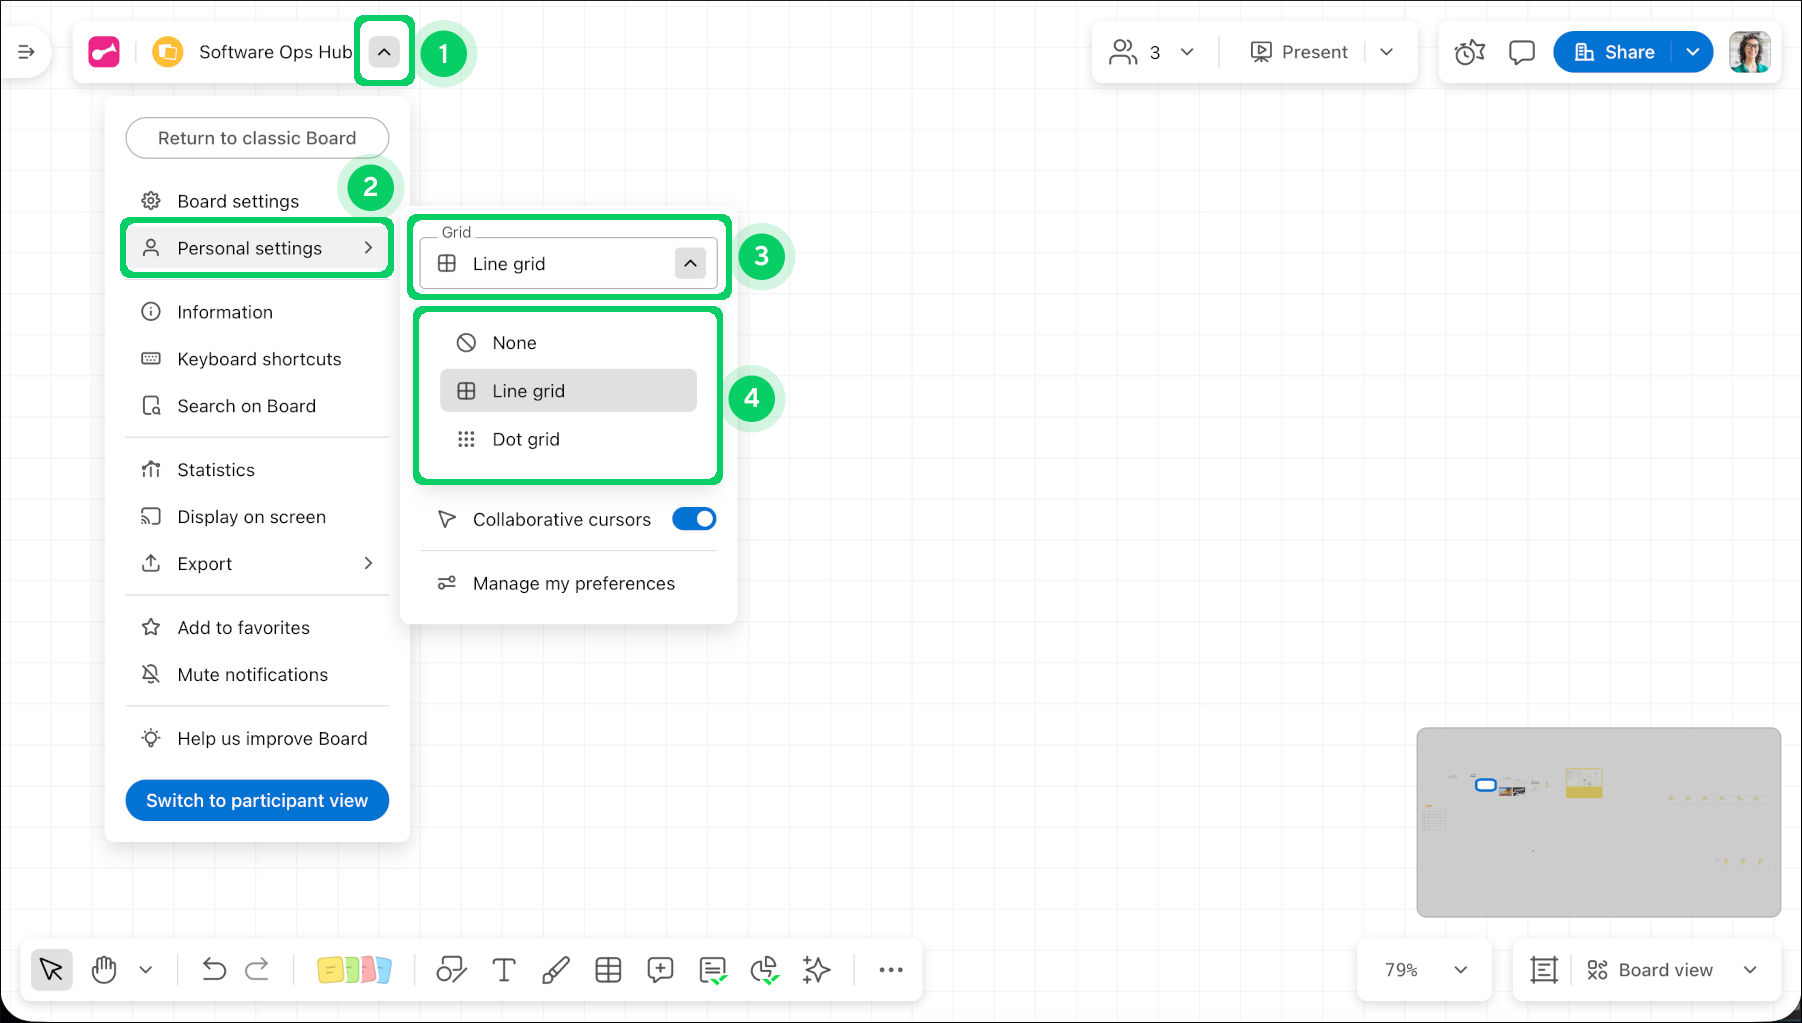Open the sticky notes tool
The image size is (1802, 1023).
[x=354, y=970]
